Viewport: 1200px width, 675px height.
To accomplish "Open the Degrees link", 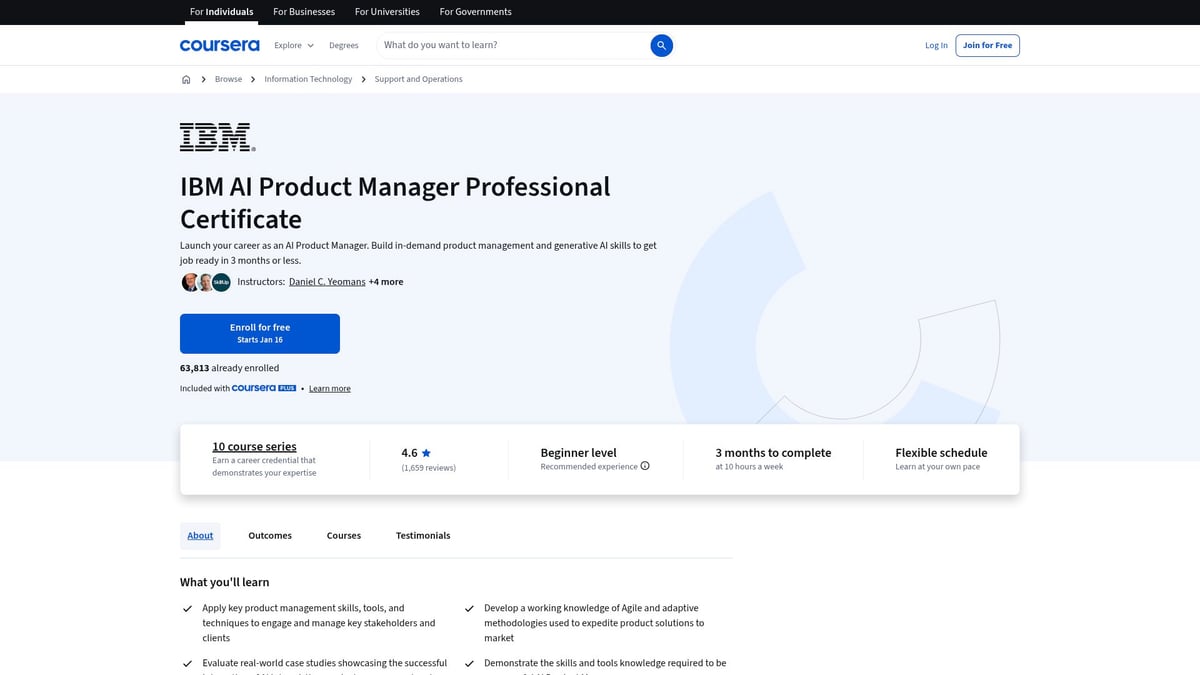I will (344, 45).
